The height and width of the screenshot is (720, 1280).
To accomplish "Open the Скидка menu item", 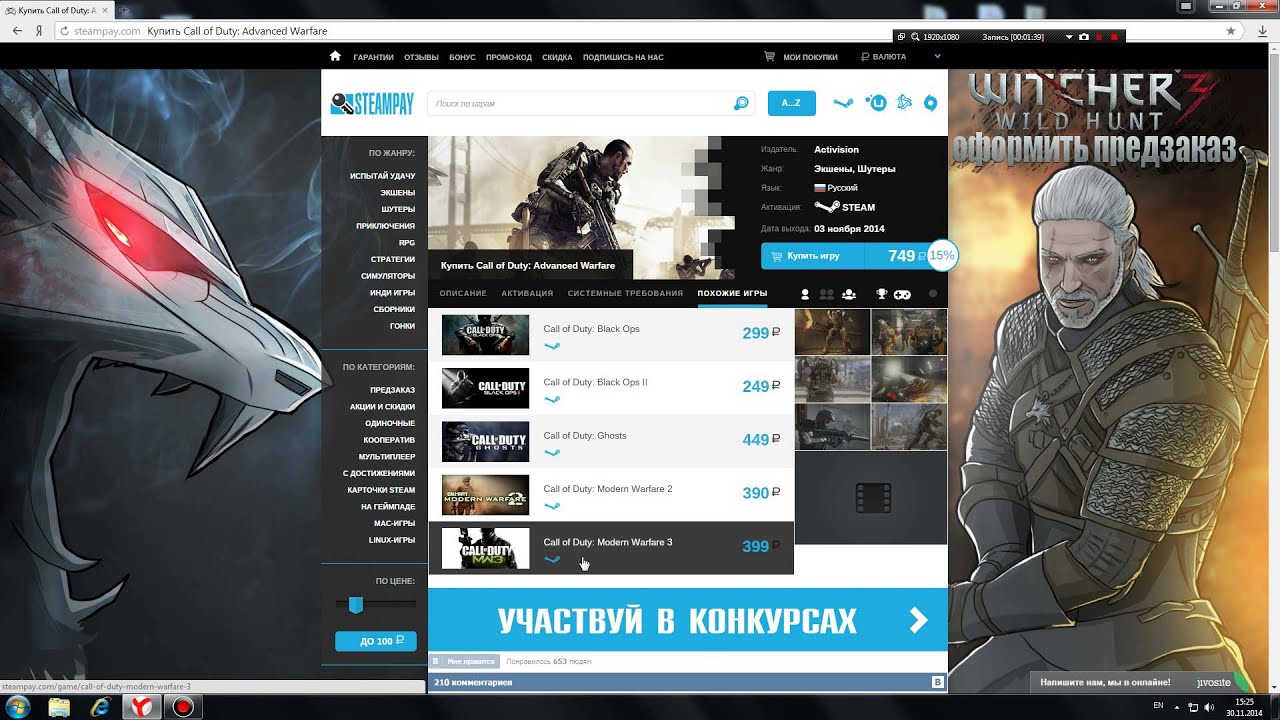I will click(x=557, y=57).
